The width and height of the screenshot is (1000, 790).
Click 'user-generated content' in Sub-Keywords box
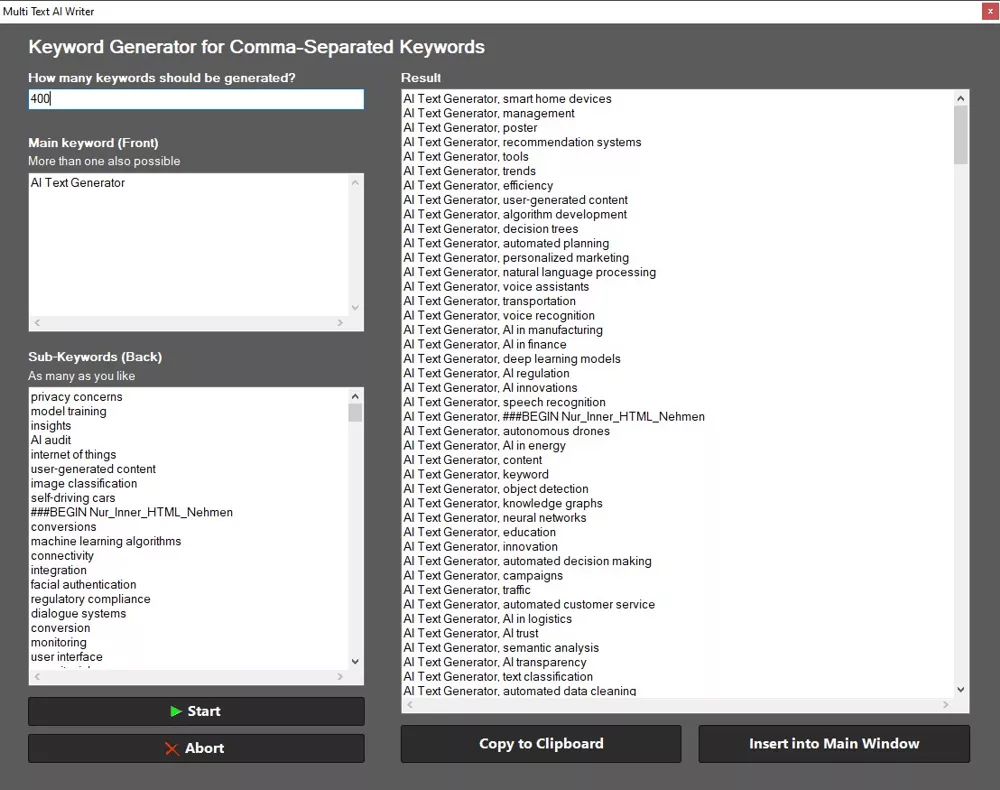tap(93, 469)
